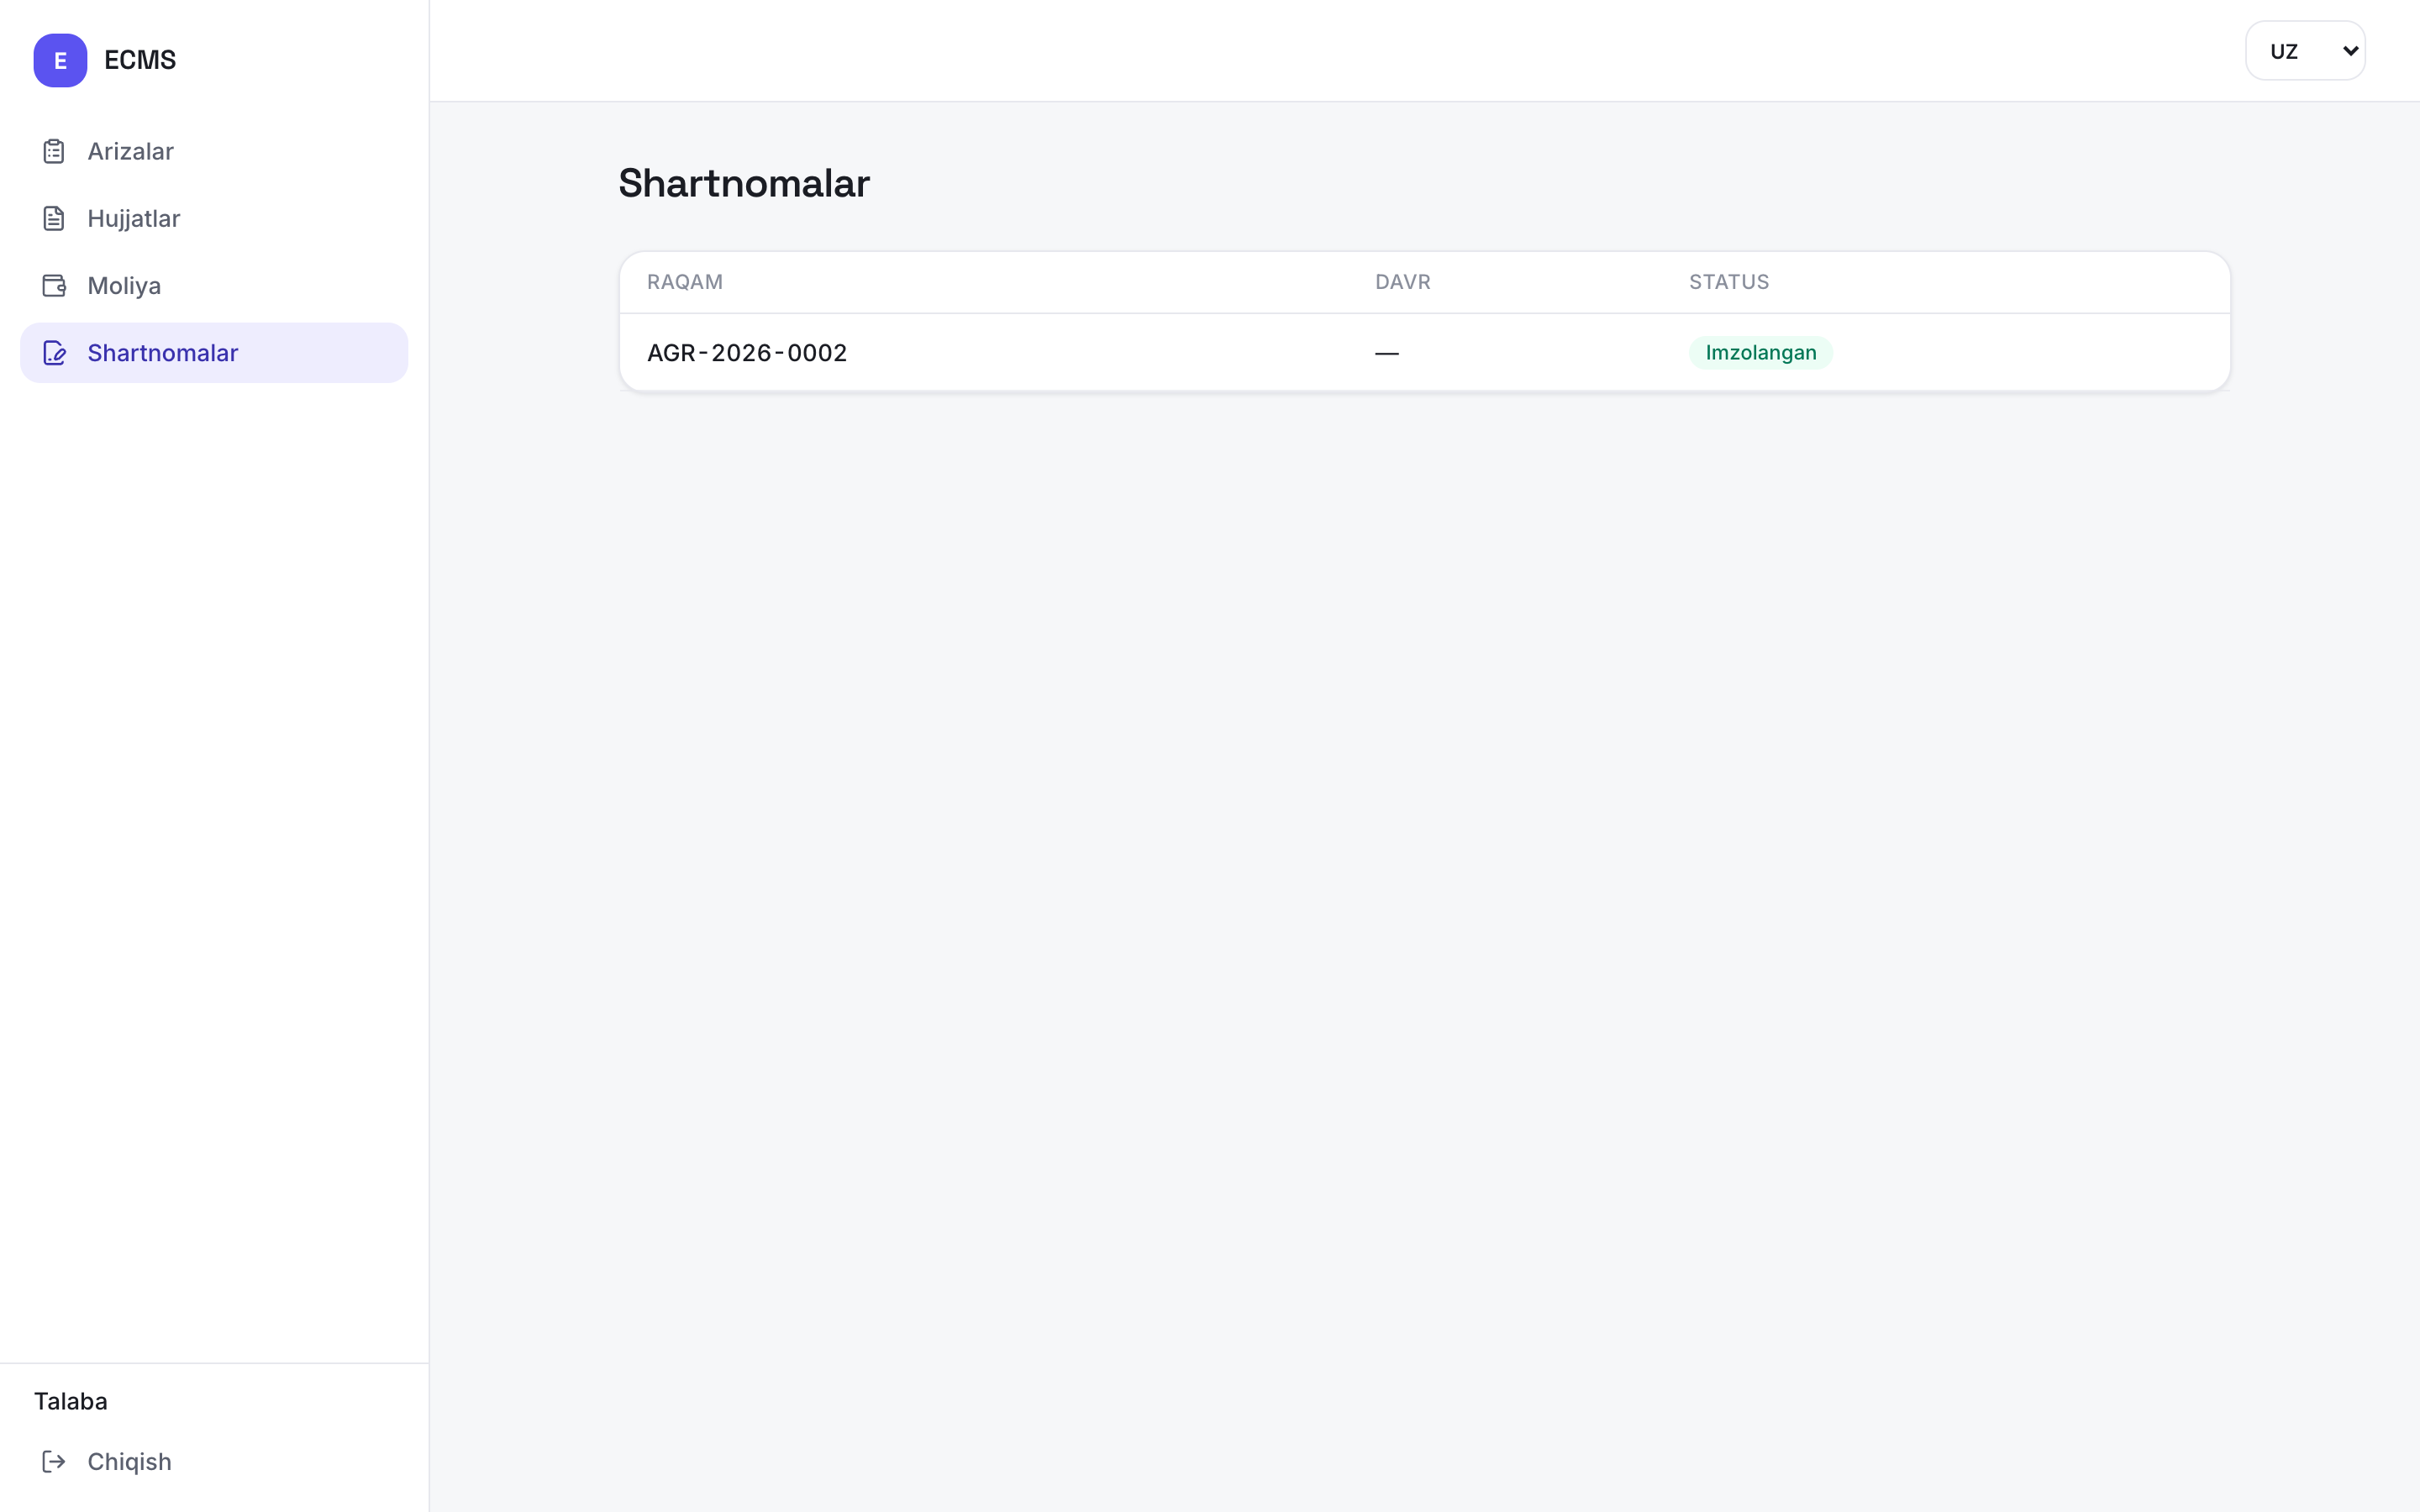Click the ECMS purple logo icon
The image size is (2420, 1512).
60,60
